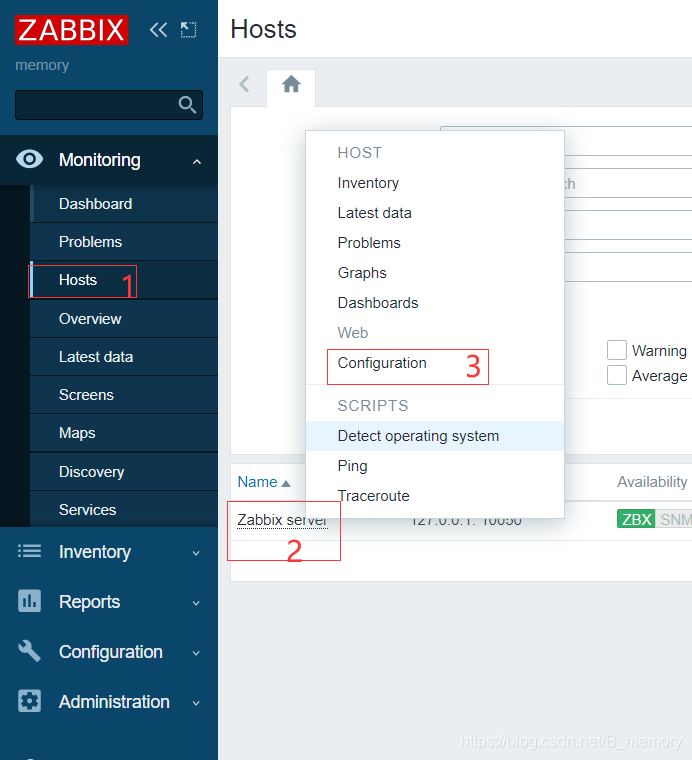Expand the Administration section chevron
This screenshot has height=760, width=692.
click(x=196, y=703)
